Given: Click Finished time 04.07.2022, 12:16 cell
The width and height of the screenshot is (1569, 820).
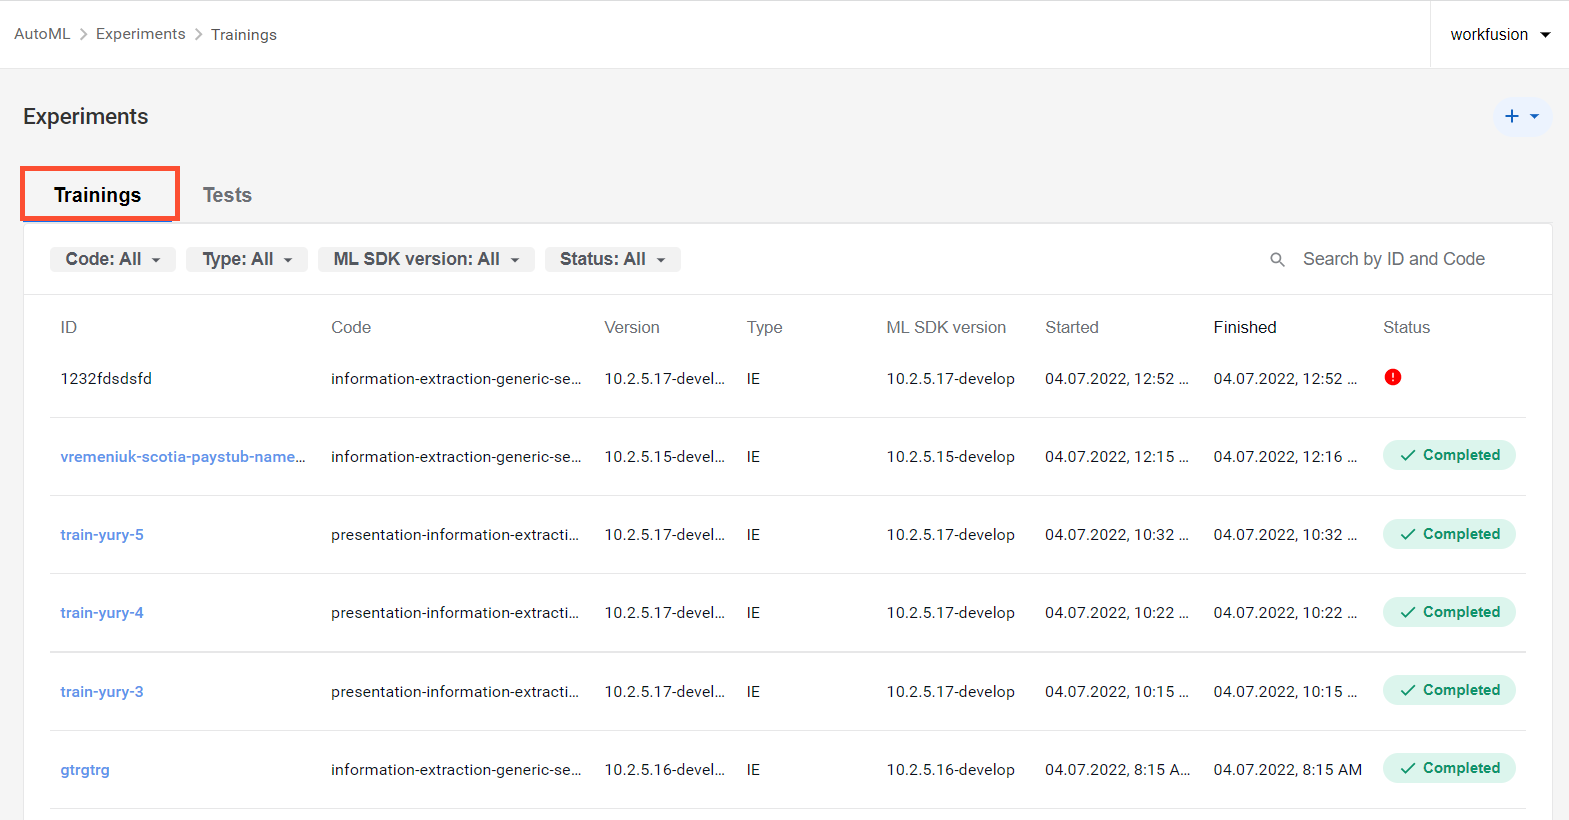Looking at the screenshot, I should click(1286, 456).
